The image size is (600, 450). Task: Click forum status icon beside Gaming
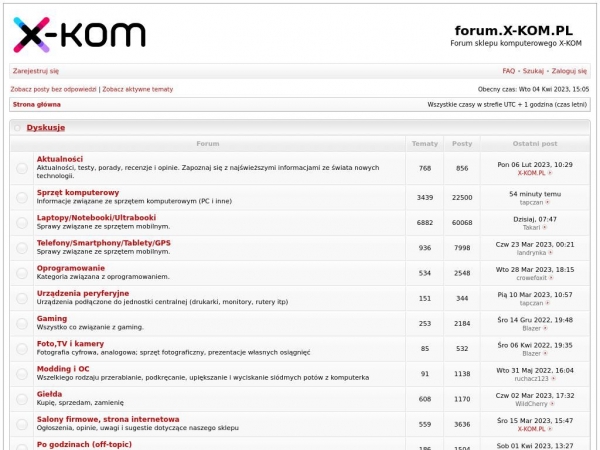click(22, 324)
